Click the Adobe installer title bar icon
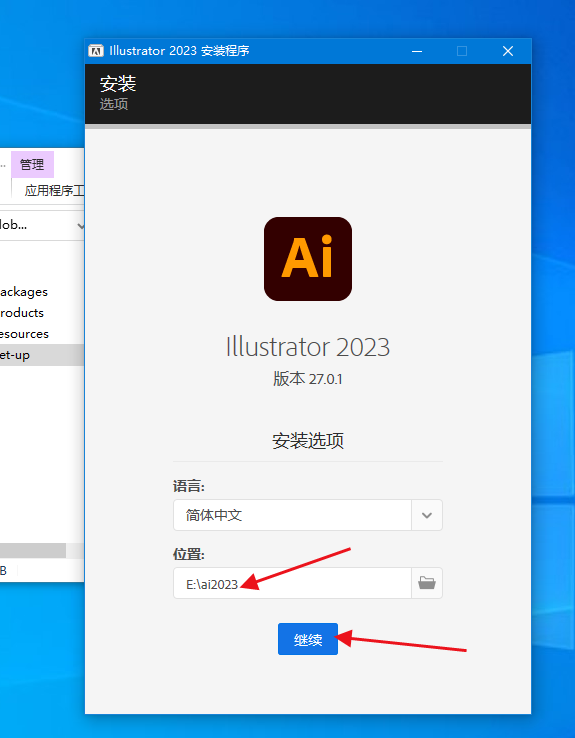 96,50
